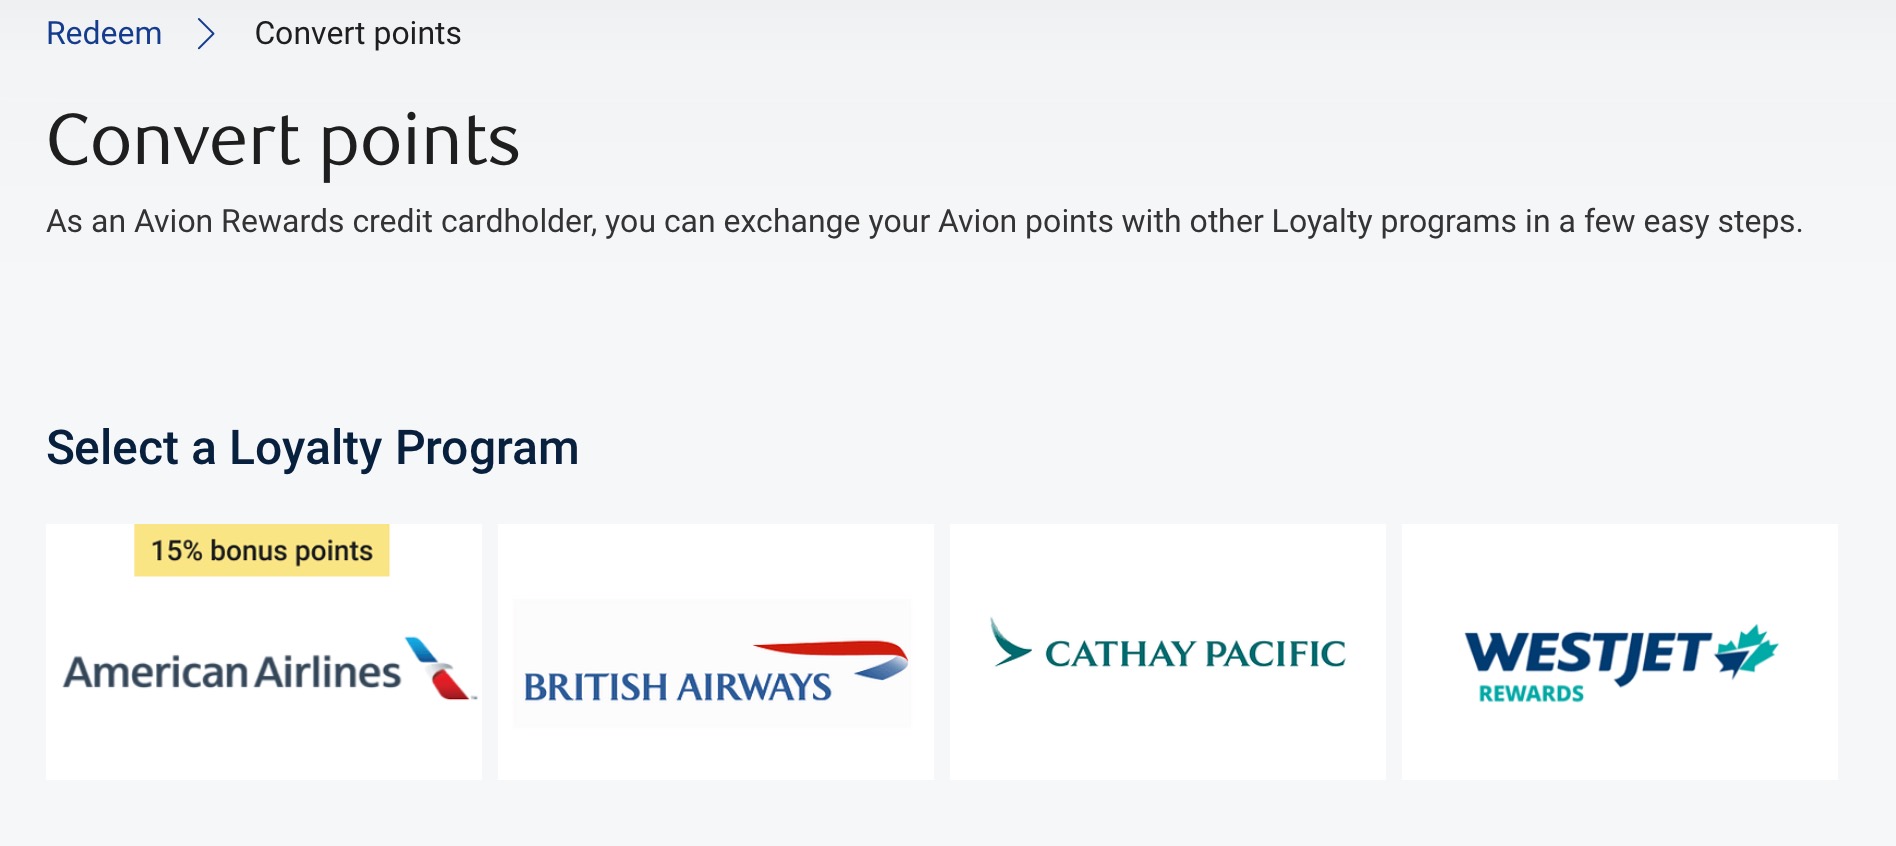Click the American Airlines wordmark text
Viewport: 1896px width, 846px height.
click(x=232, y=672)
